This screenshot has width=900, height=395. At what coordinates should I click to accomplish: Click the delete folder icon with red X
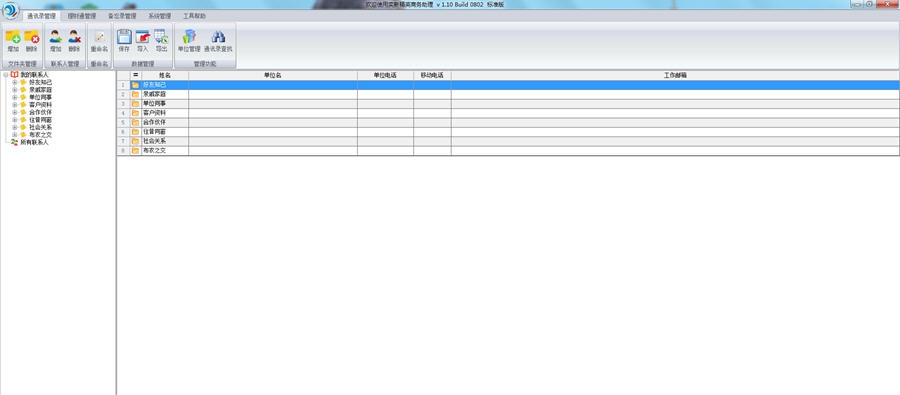click(32, 37)
